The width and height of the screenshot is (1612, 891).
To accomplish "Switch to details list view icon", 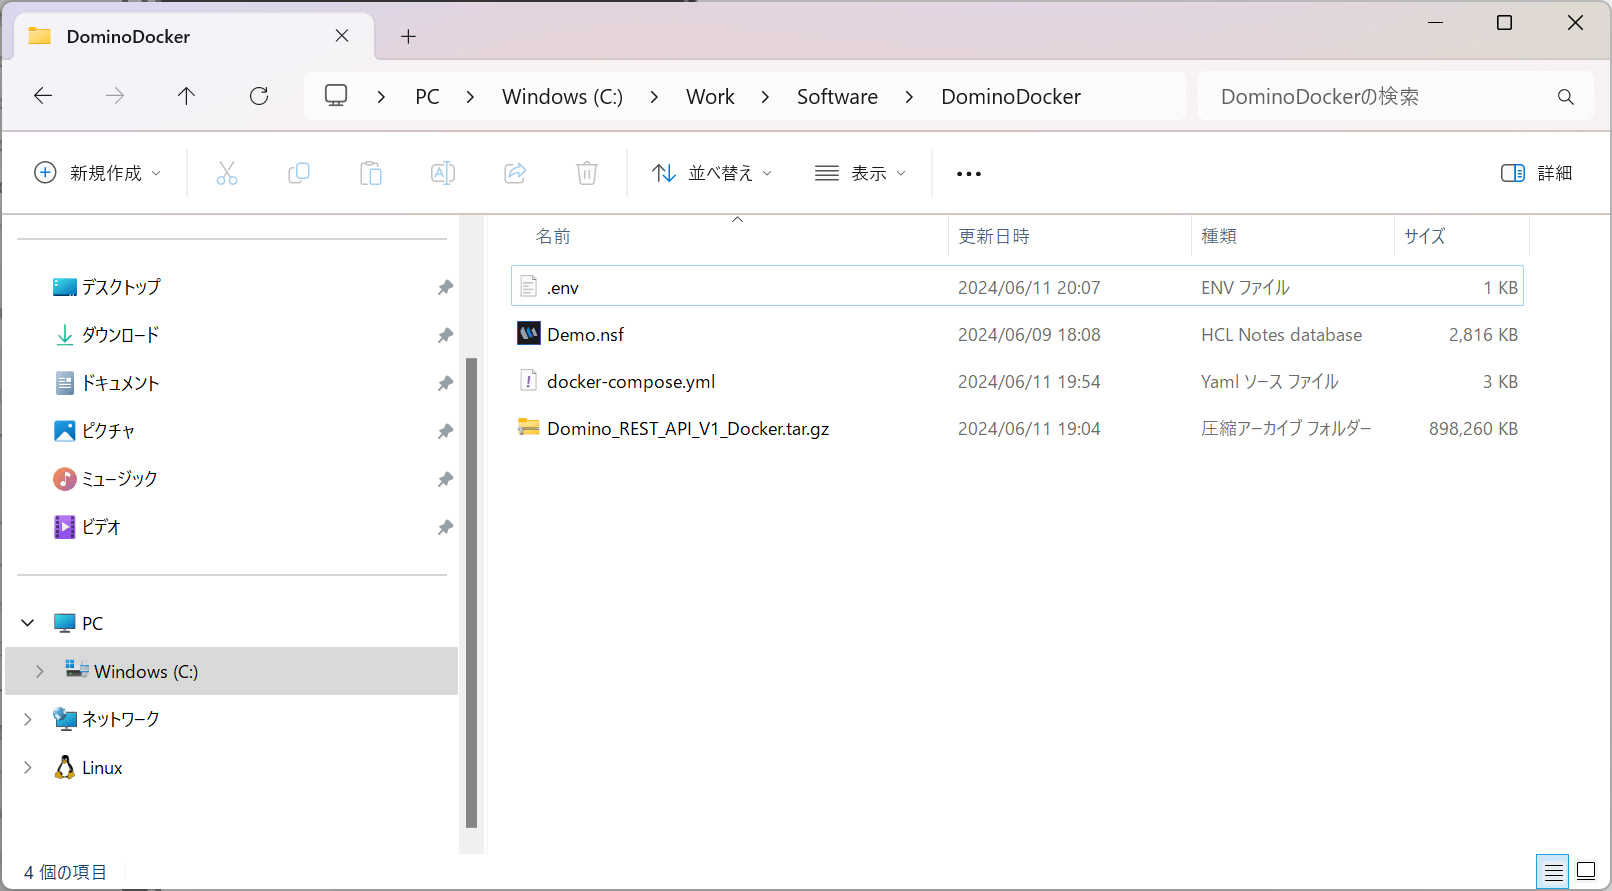I will pos(1553,872).
